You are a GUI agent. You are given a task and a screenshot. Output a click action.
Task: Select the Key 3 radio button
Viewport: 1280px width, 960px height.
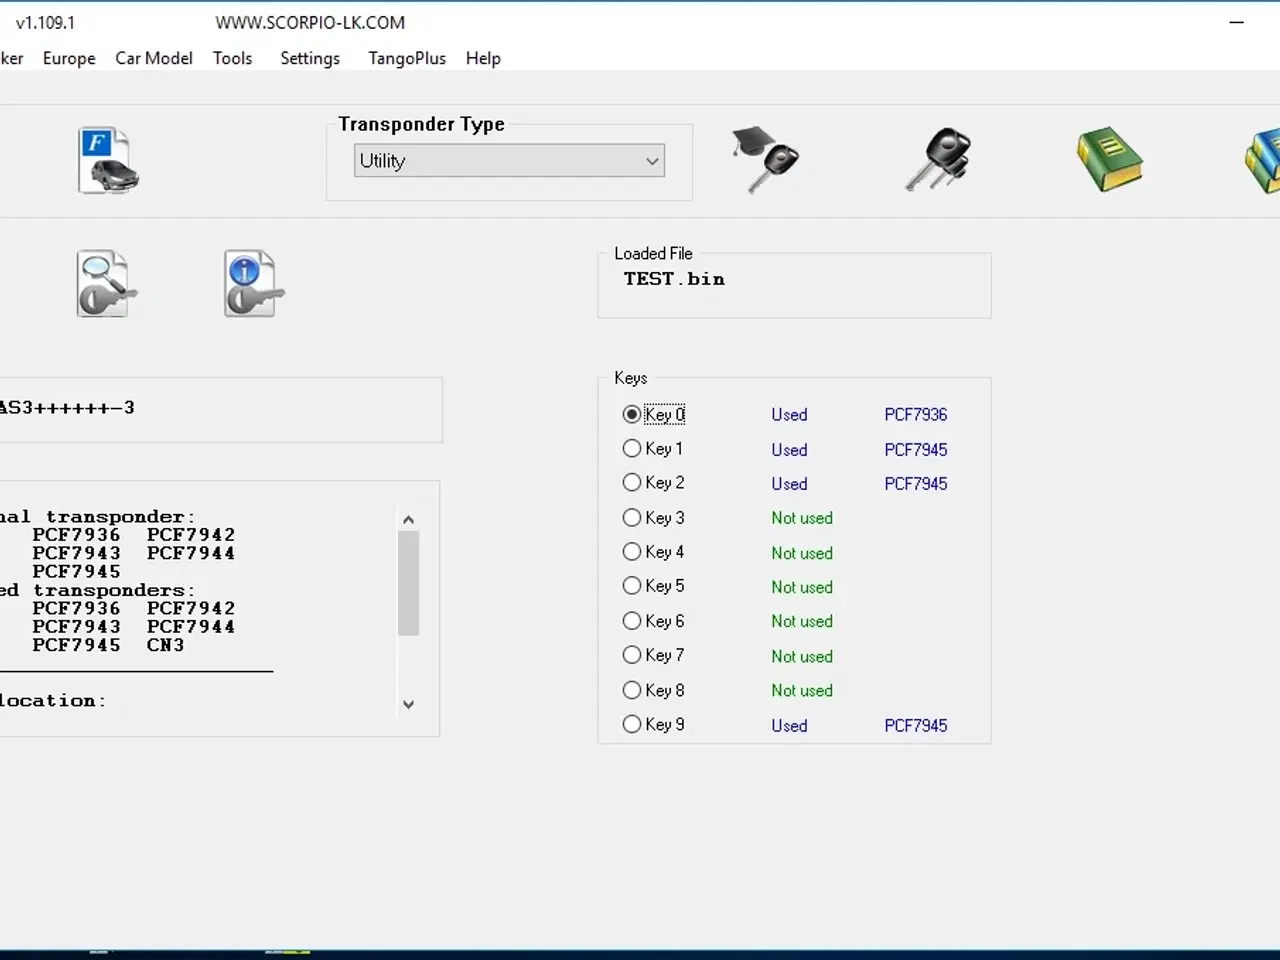tap(632, 518)
